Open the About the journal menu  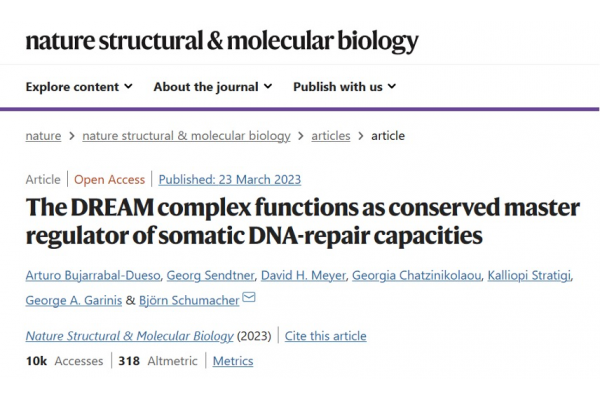[x=212, y=87]
